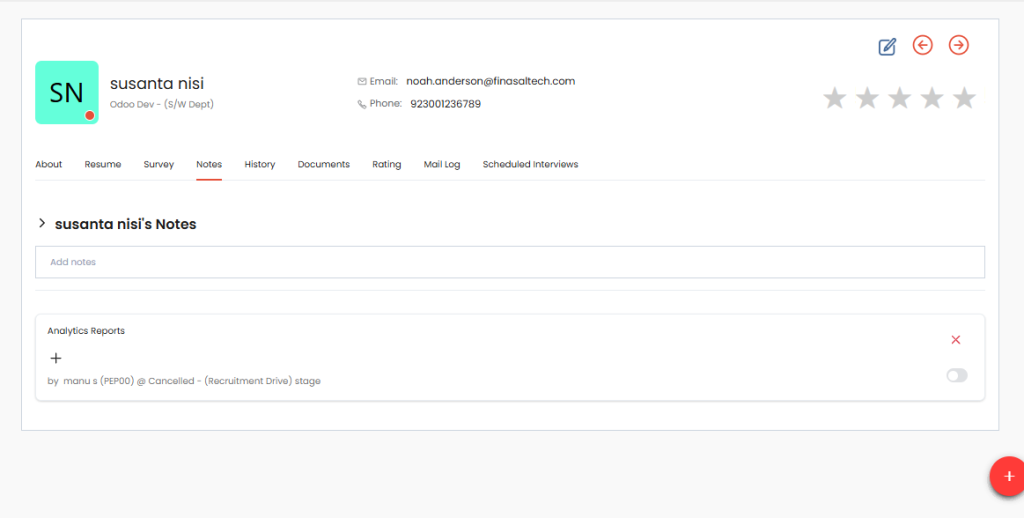Click the candidate email address
The image size is (1024, 518).
coord(490,81)
